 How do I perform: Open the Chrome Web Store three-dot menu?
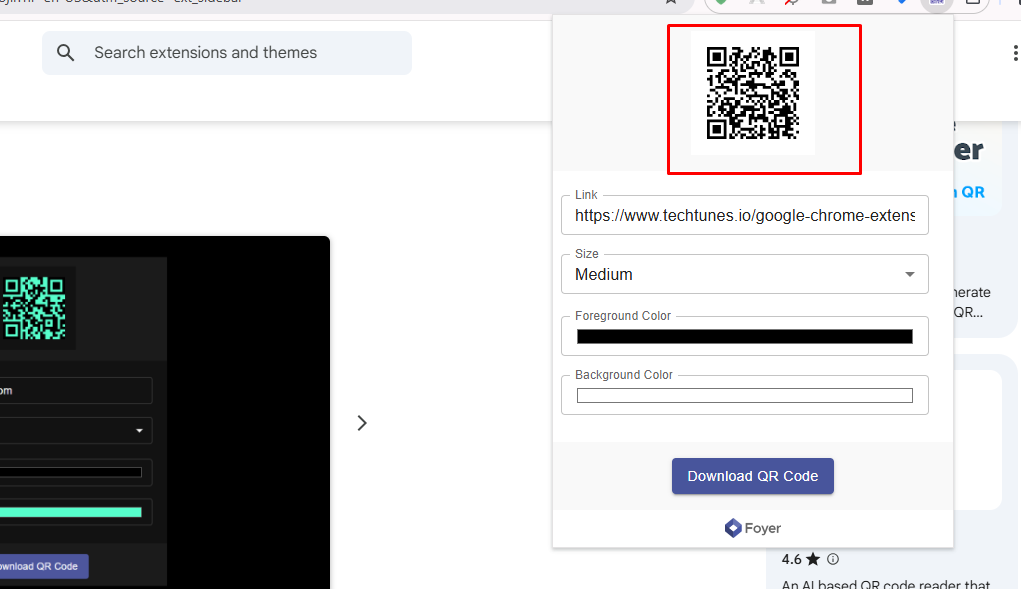tap(1016, 52)
